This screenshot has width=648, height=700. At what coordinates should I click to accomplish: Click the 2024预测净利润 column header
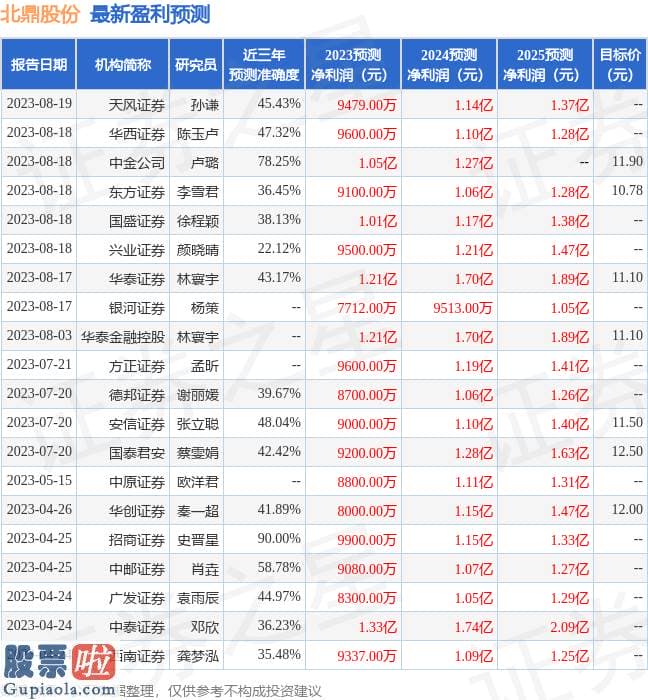point(449,65)
